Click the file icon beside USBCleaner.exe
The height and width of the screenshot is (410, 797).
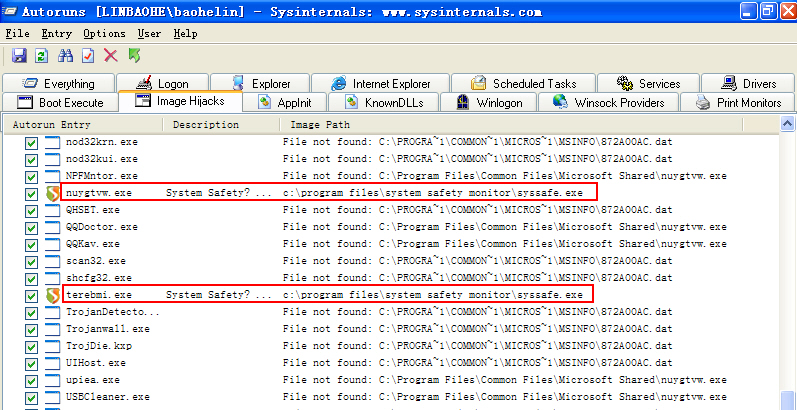pos(52,397)
